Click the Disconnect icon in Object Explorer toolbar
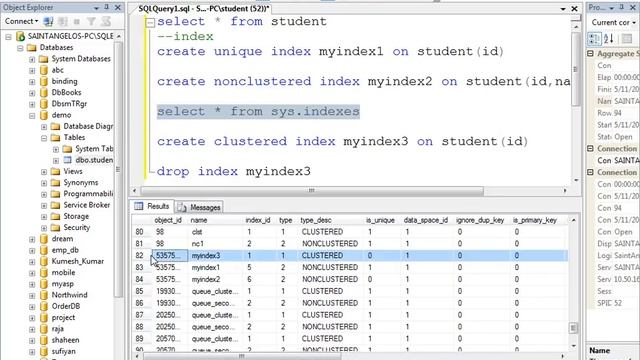 click(x=62, y=21)
